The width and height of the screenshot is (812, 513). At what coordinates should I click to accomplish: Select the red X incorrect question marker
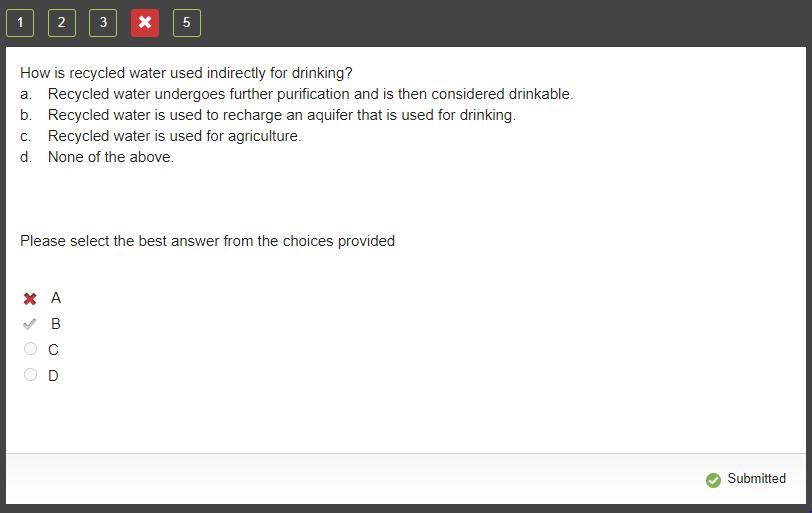point(145,23)
